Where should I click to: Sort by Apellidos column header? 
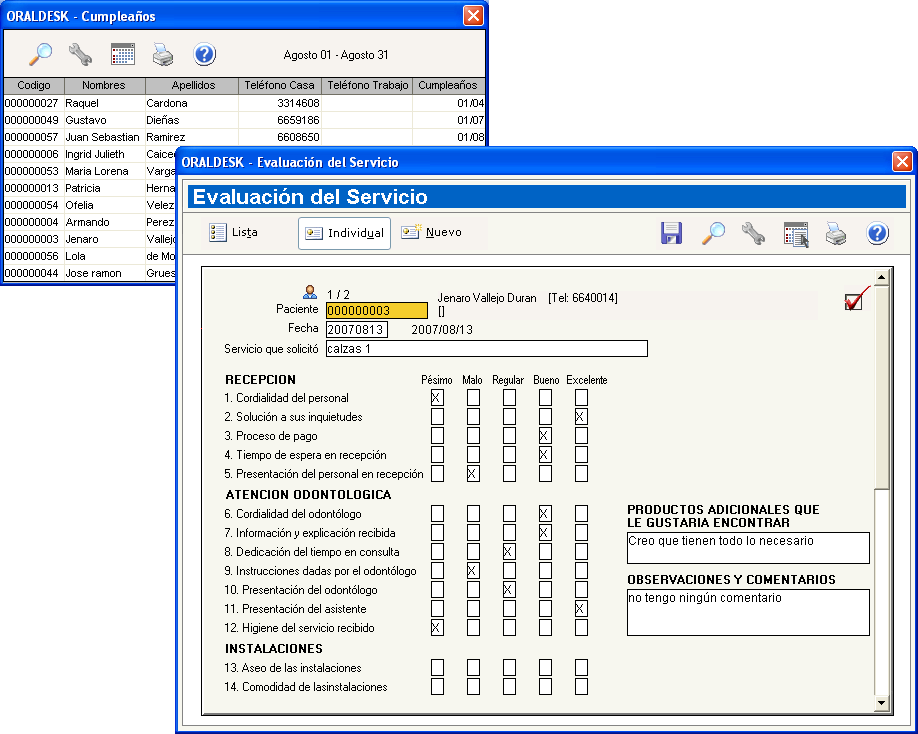192,85
